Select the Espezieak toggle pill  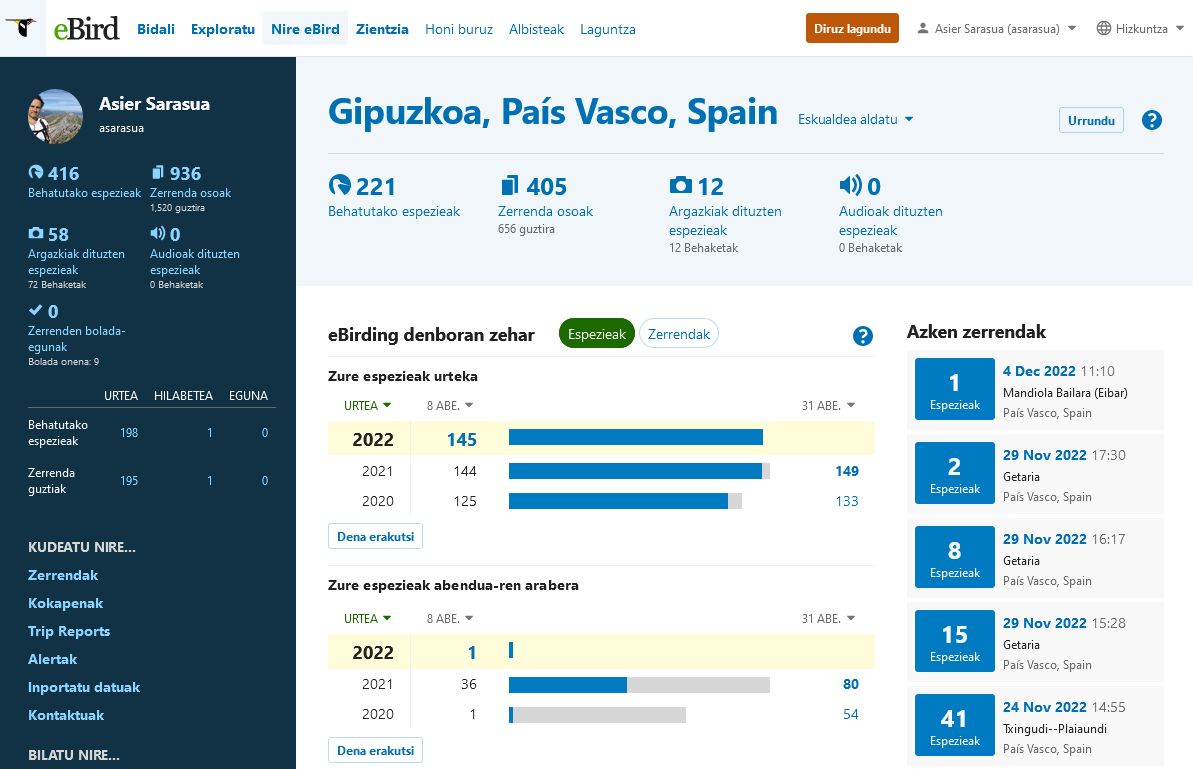[596, 333]
